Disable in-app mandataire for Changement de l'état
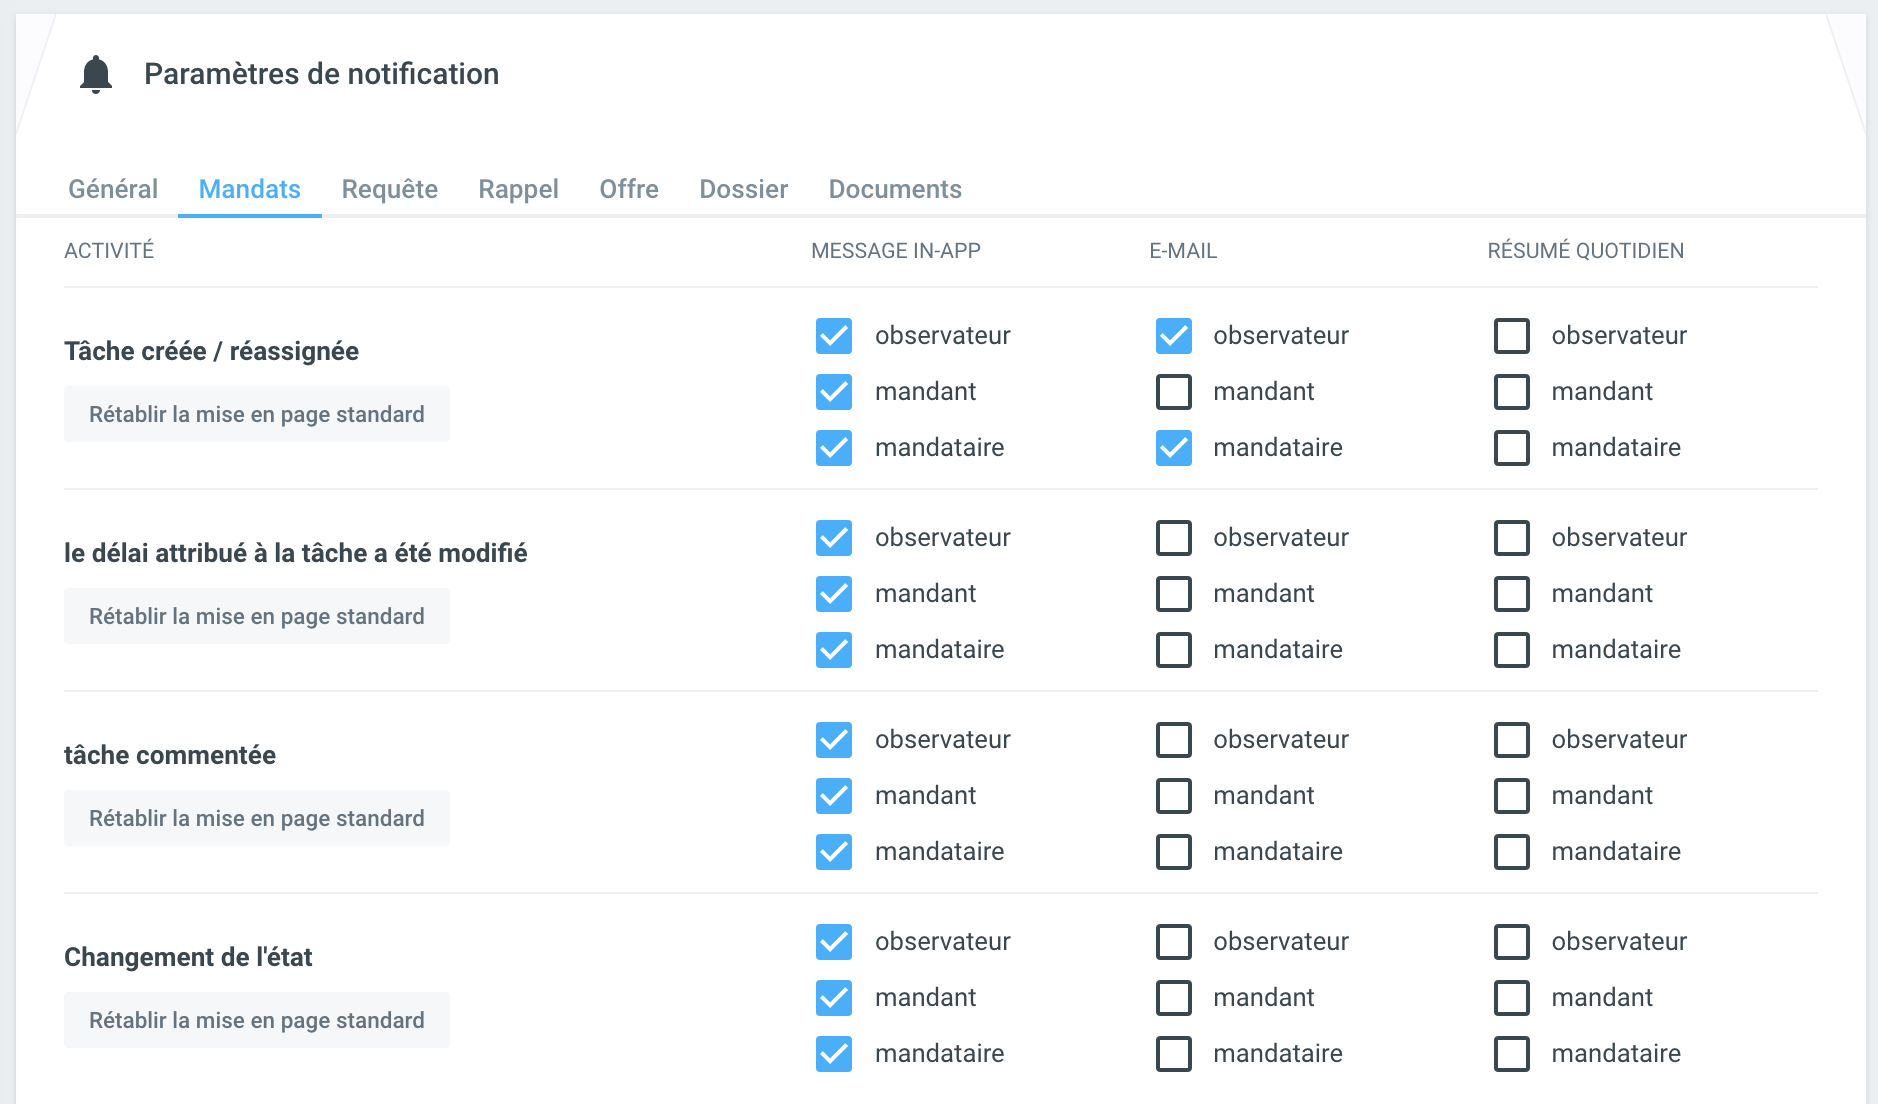 pyautogui.click(x=834, y=1054)
